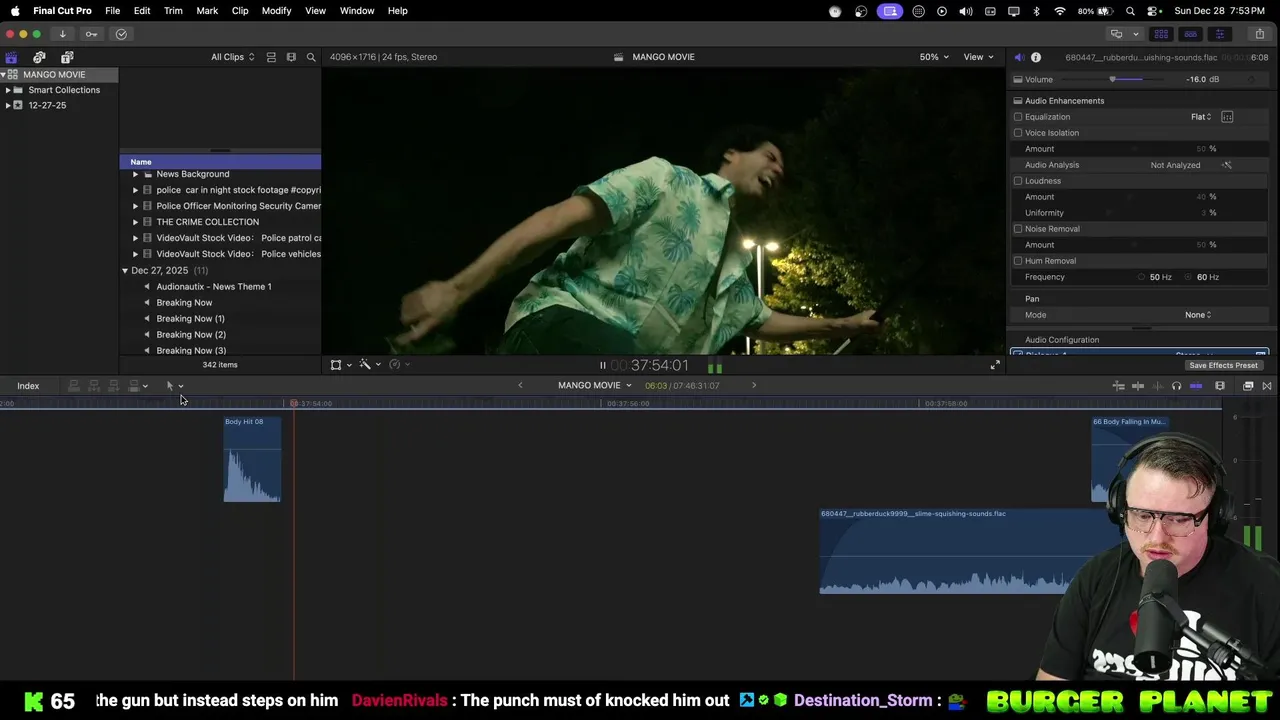Search the browser with magnifier icon

311,57
